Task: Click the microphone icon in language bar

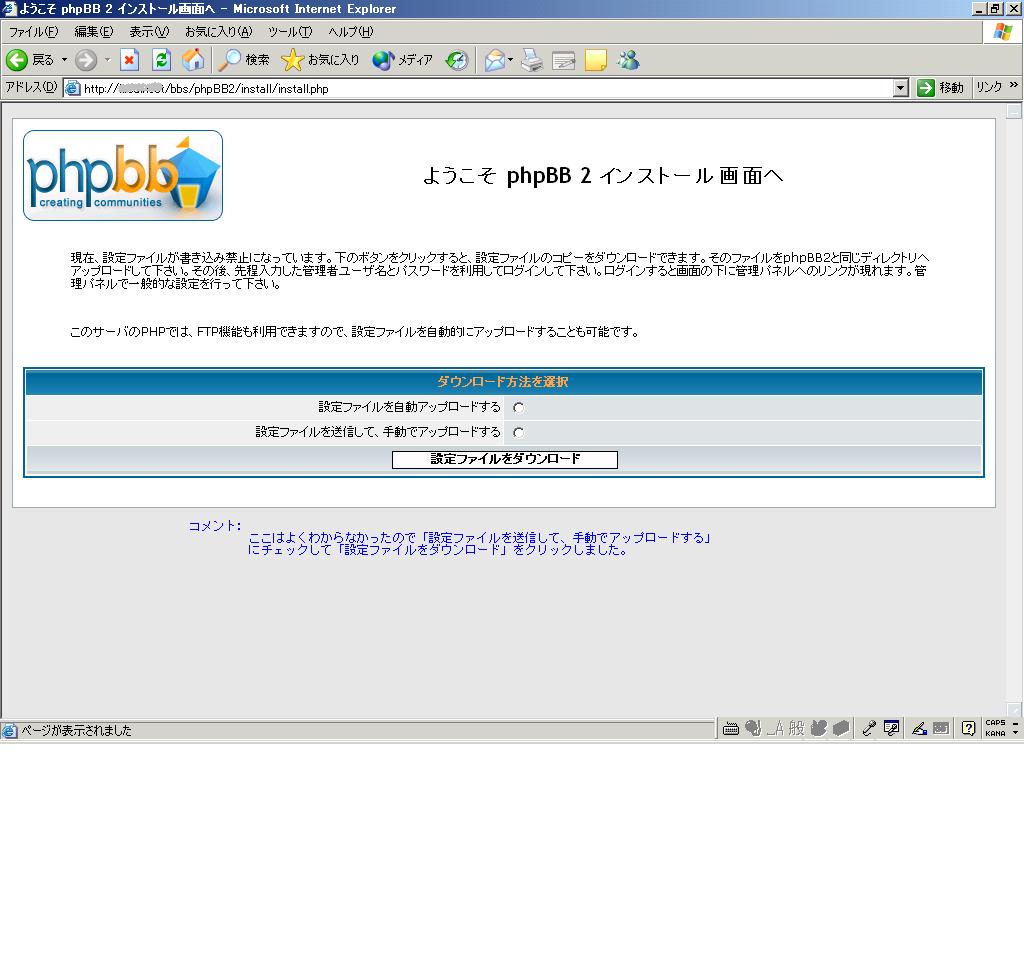Action: tap(869, 728)
